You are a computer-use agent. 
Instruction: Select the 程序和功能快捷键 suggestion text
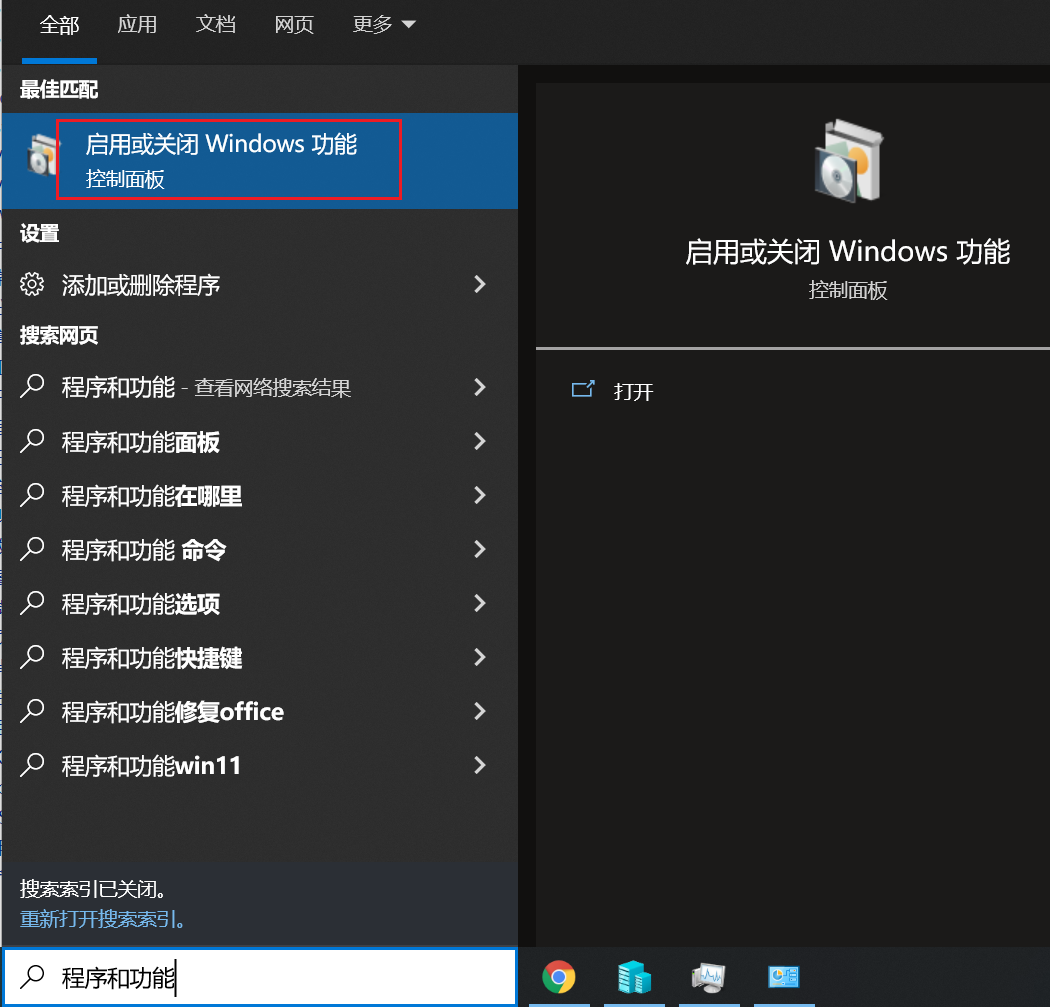coord(152,658)
